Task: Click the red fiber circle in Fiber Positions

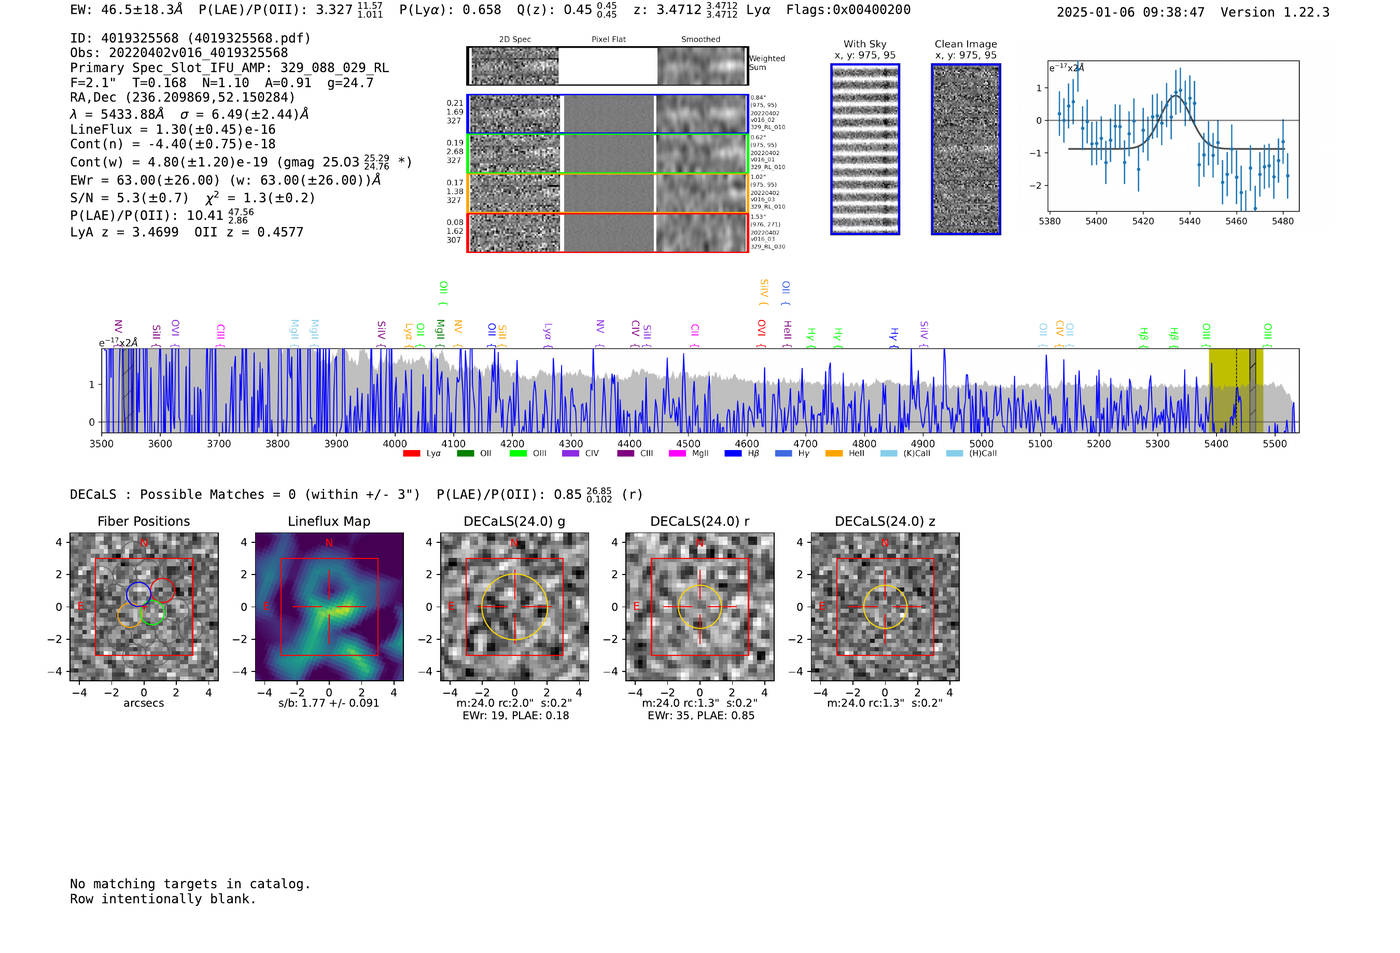Action: coord(163,591)
